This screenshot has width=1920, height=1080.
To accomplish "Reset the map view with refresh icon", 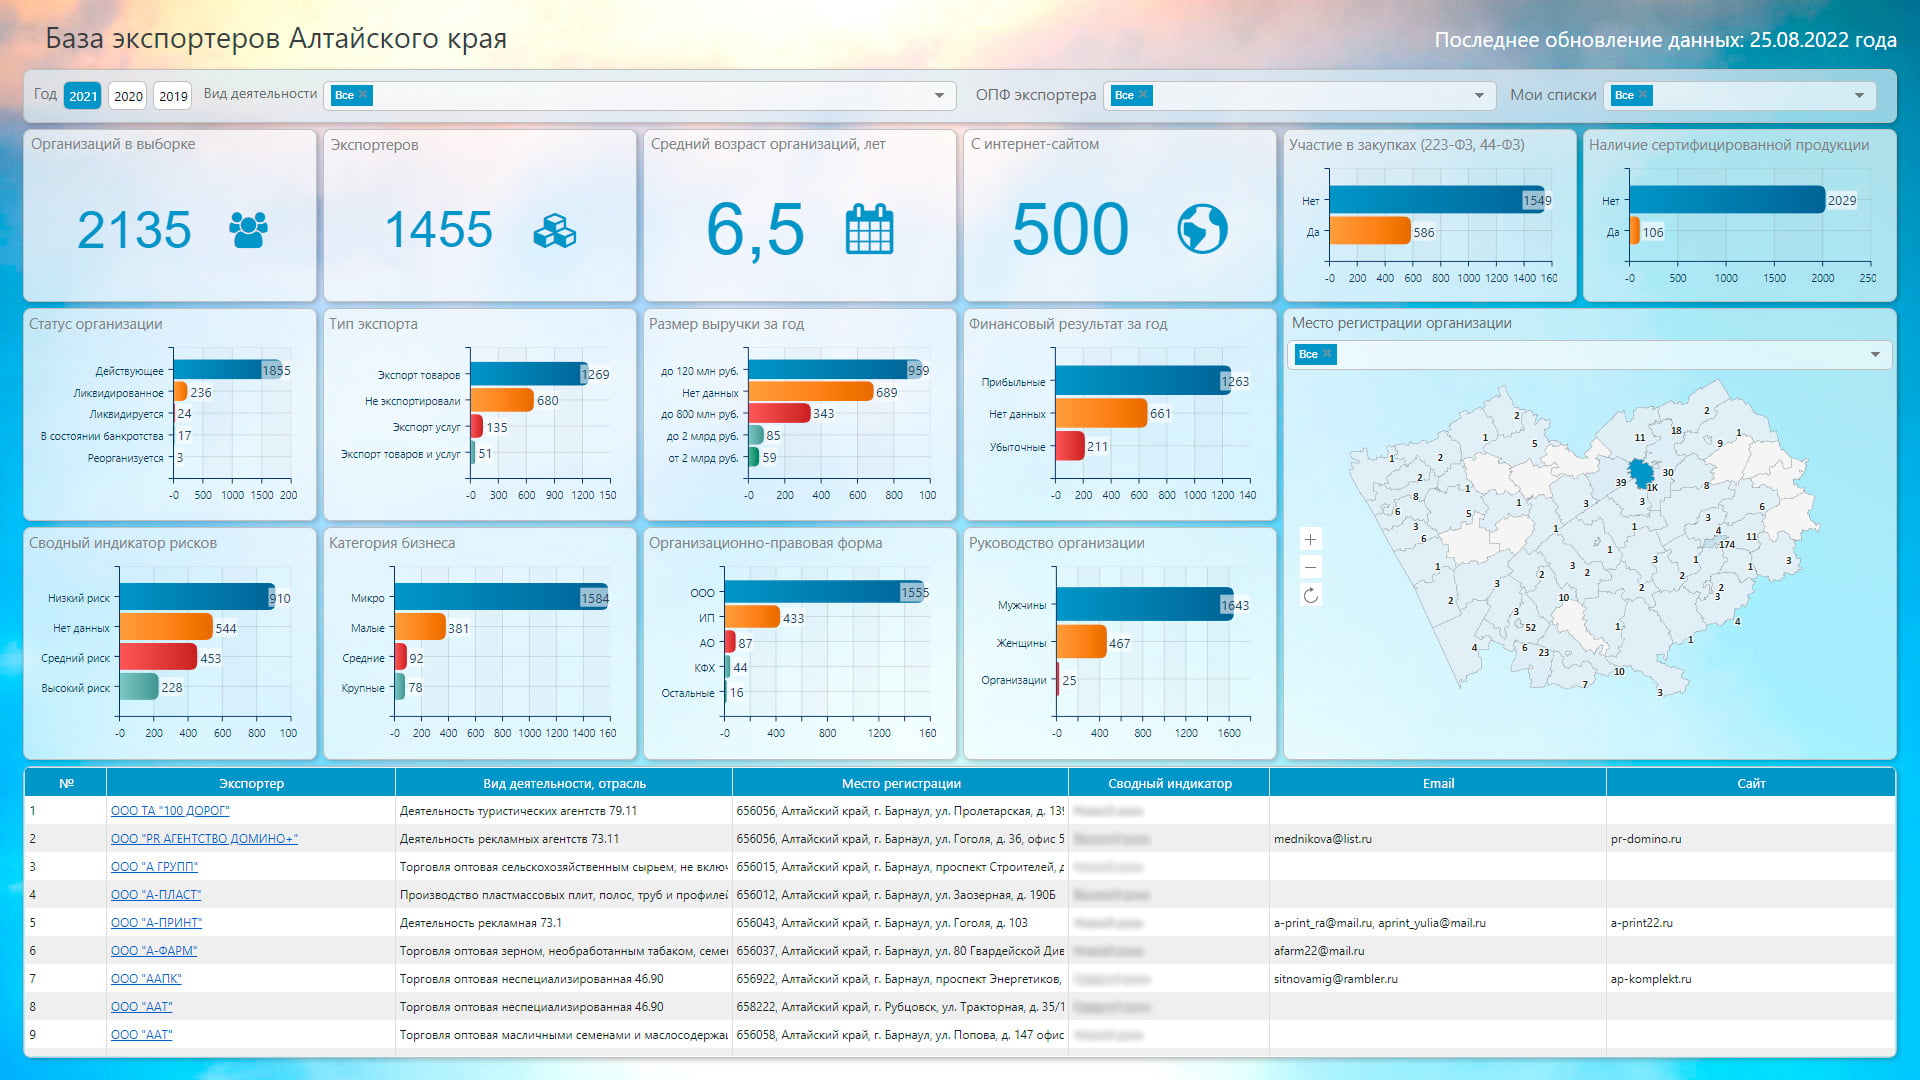I will click(1310, 595).
